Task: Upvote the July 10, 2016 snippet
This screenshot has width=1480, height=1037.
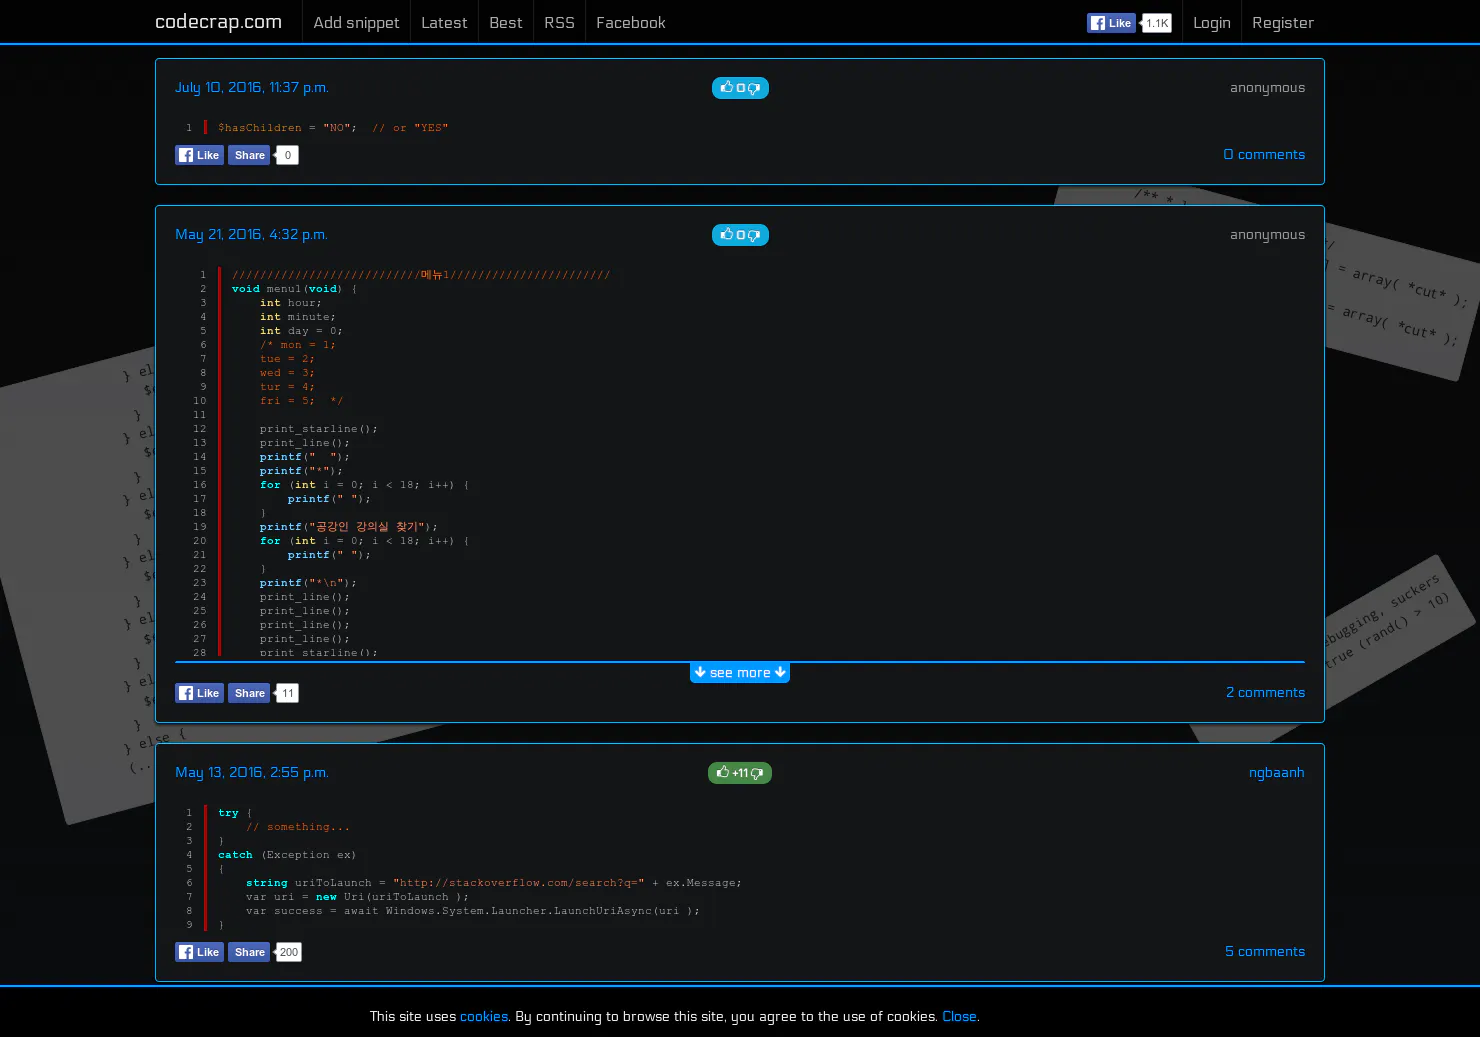Action: tap(727, 87)
